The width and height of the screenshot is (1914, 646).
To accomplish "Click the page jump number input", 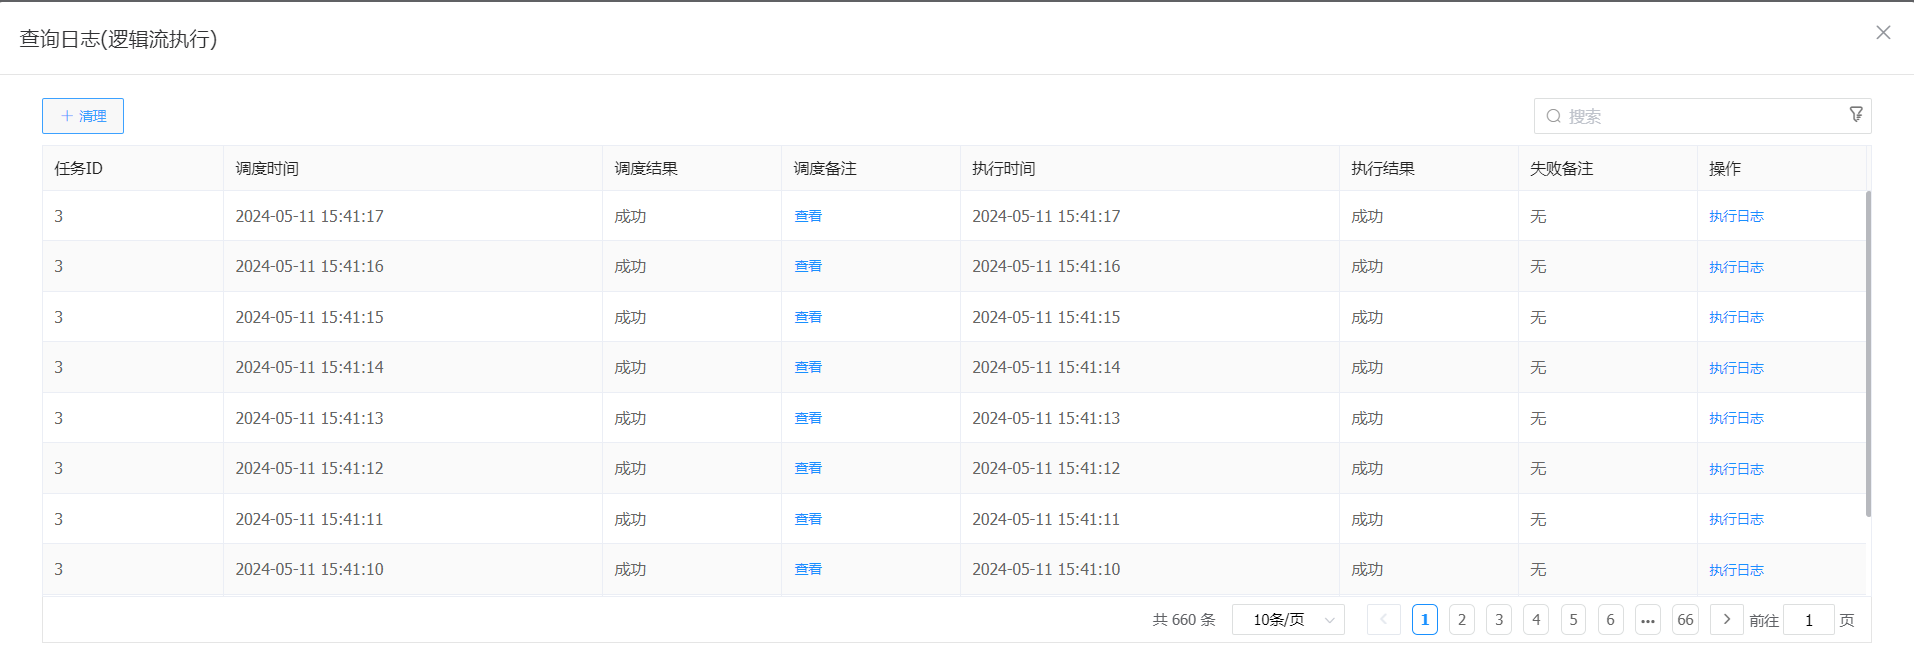I will coord(1808,620).
